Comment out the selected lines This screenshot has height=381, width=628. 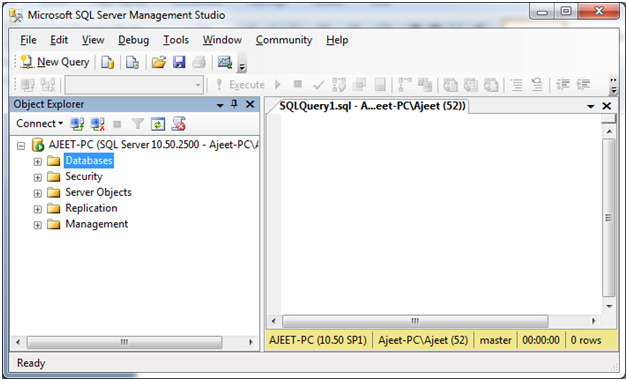(x=517, y=85)
